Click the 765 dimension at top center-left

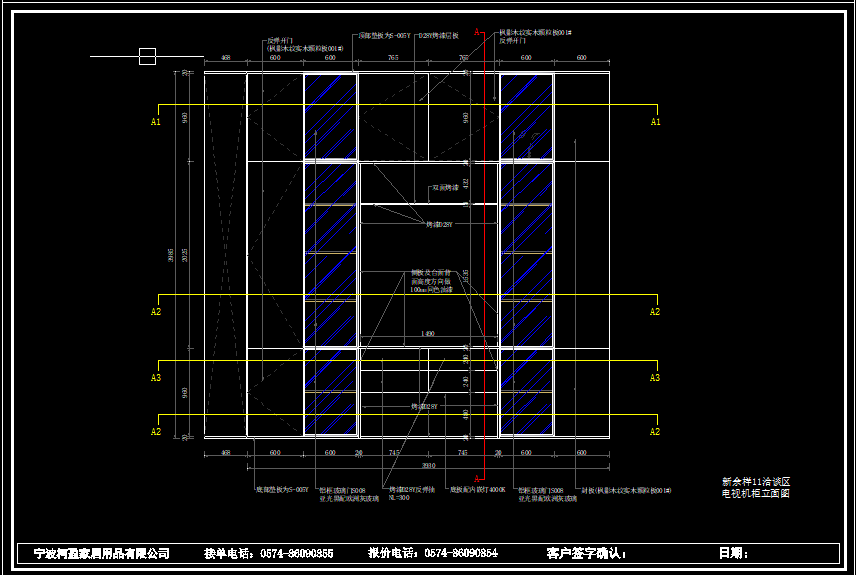point(393,59)
